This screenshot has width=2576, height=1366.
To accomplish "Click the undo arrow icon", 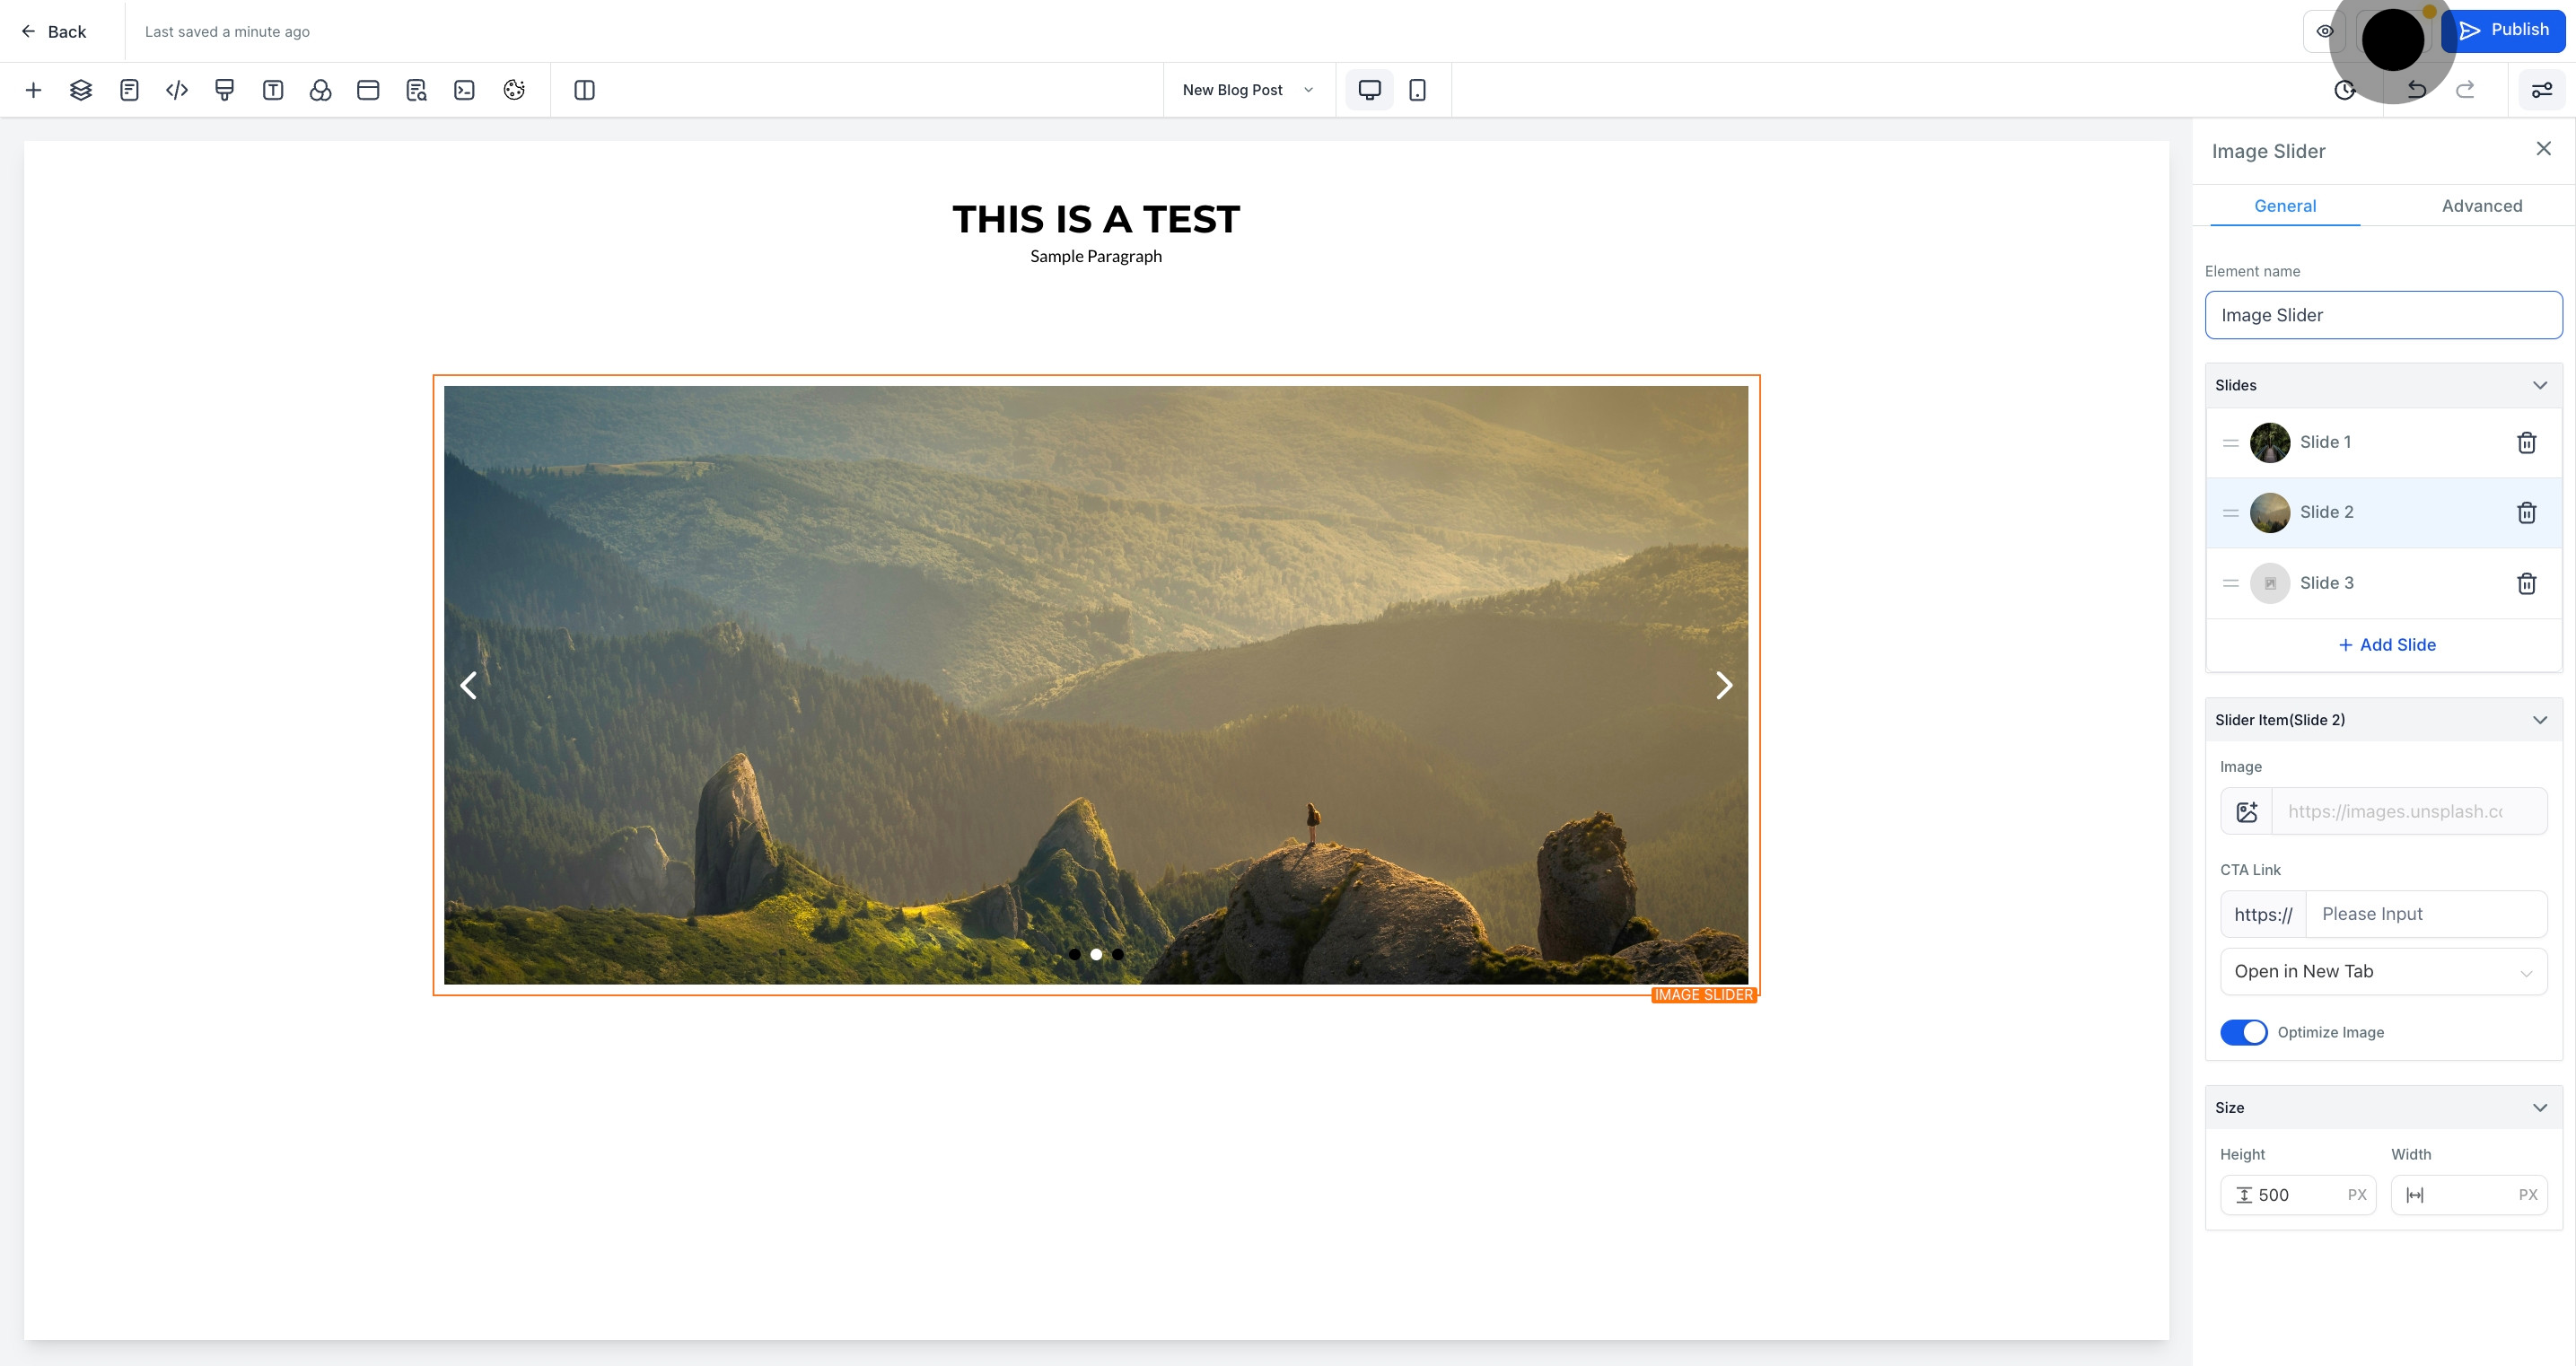I will tap(2417, 90).
